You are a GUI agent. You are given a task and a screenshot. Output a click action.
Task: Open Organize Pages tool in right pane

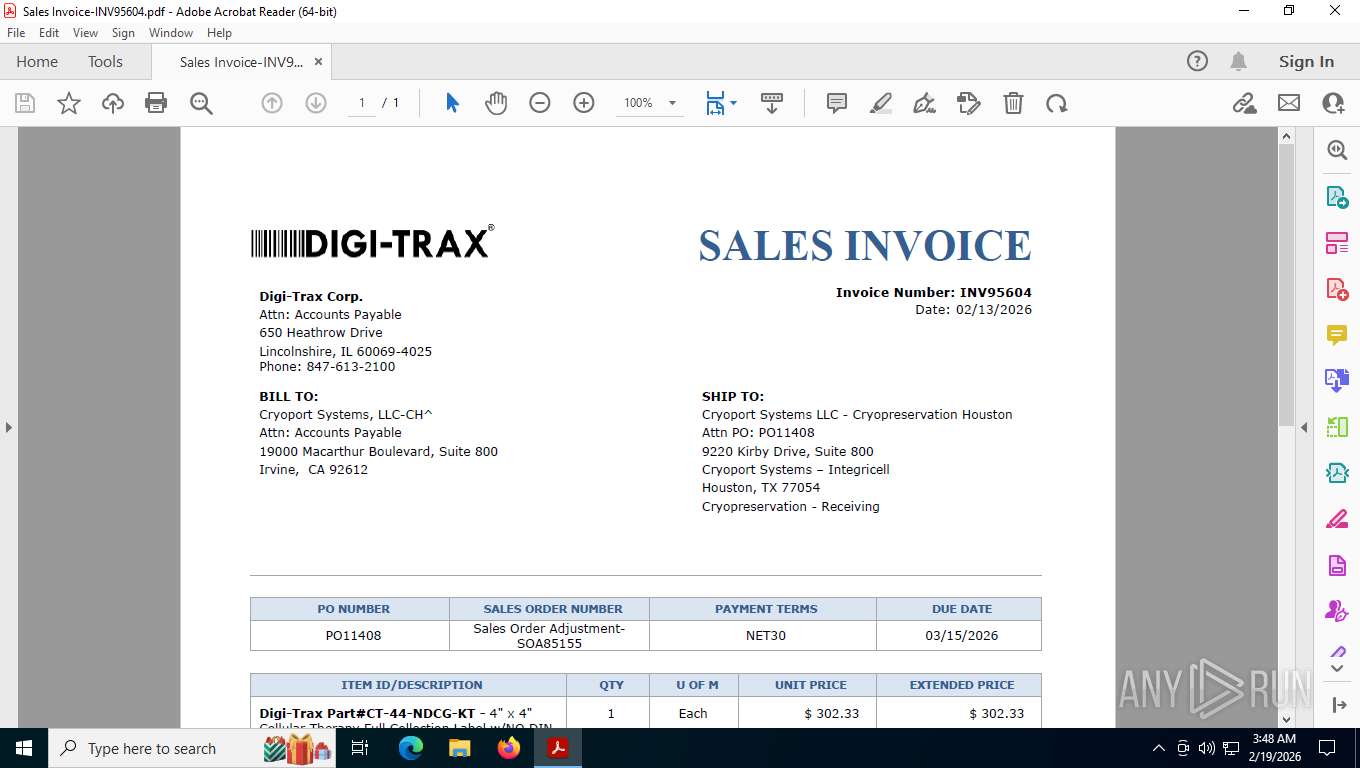[1337, 427]
